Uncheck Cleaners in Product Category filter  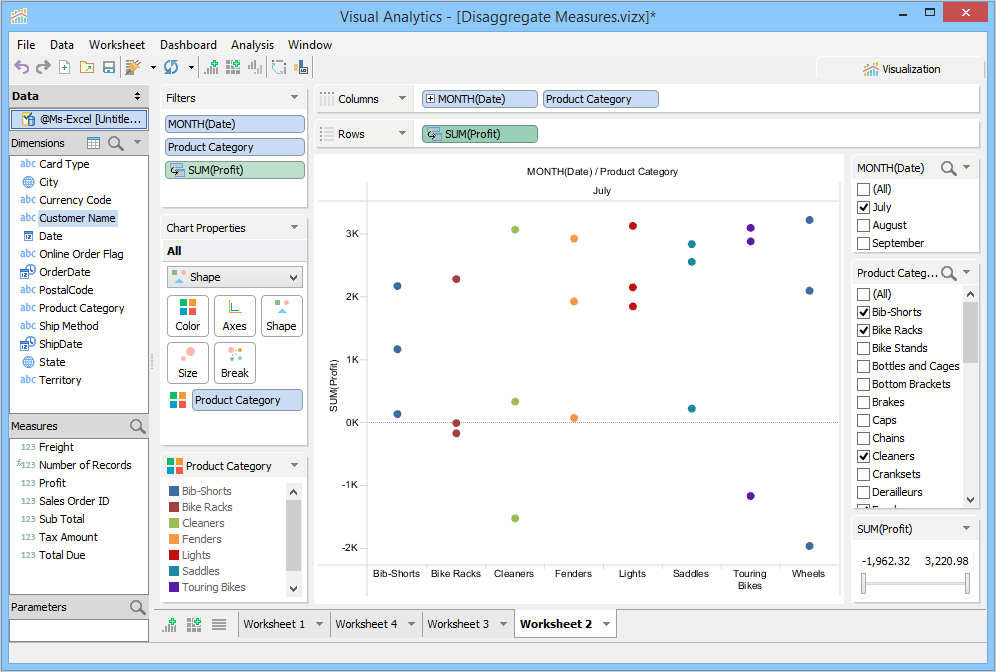point(863,456)
